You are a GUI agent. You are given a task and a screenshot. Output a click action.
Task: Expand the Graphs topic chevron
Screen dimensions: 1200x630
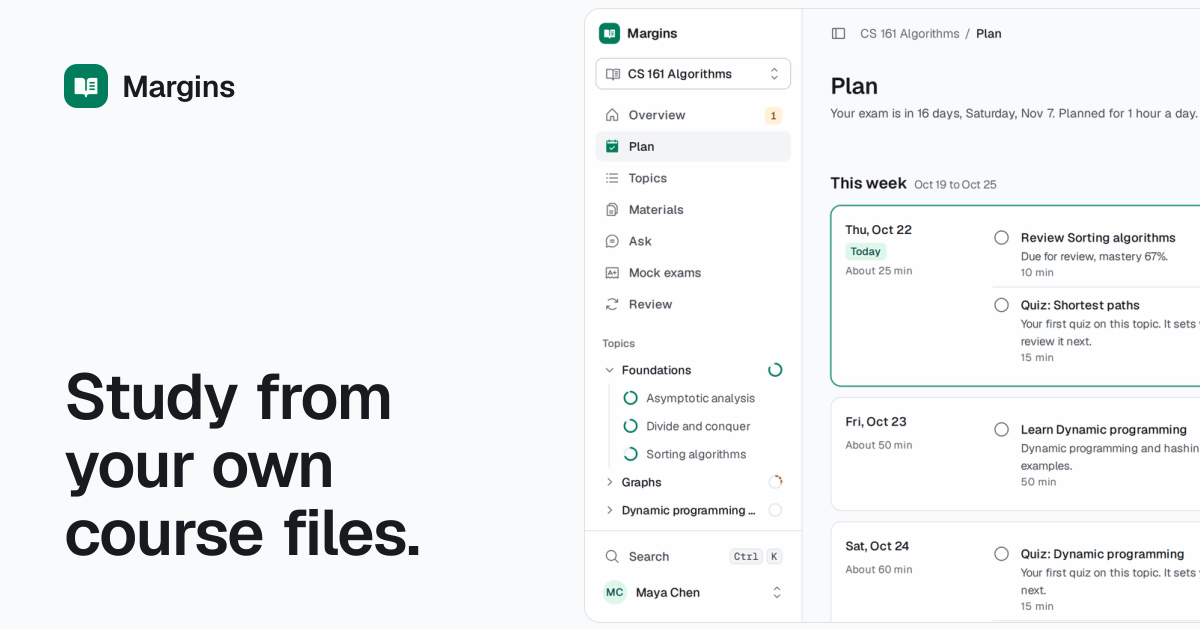tap(609, 482)
